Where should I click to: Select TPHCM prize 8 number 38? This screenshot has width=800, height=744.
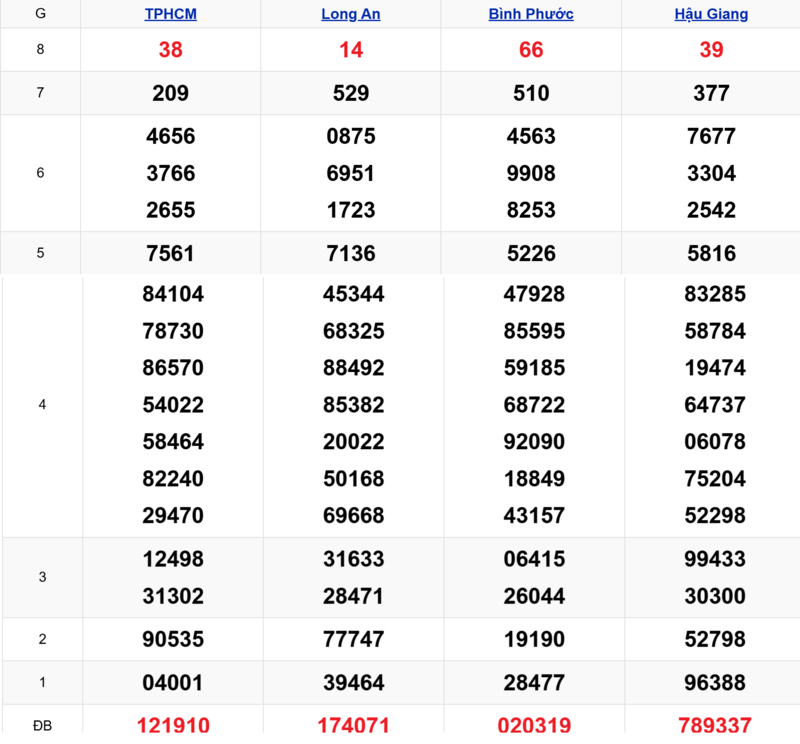(170, 49)
